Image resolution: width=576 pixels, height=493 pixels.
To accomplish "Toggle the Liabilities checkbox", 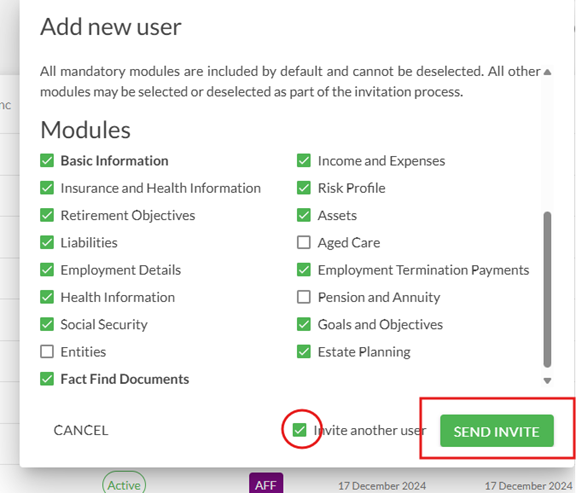I will click(x=47, y=242).
